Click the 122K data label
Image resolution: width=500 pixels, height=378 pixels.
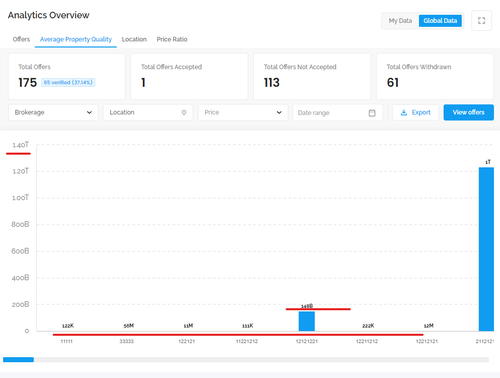pyautogui.click(x=68, y=326)
